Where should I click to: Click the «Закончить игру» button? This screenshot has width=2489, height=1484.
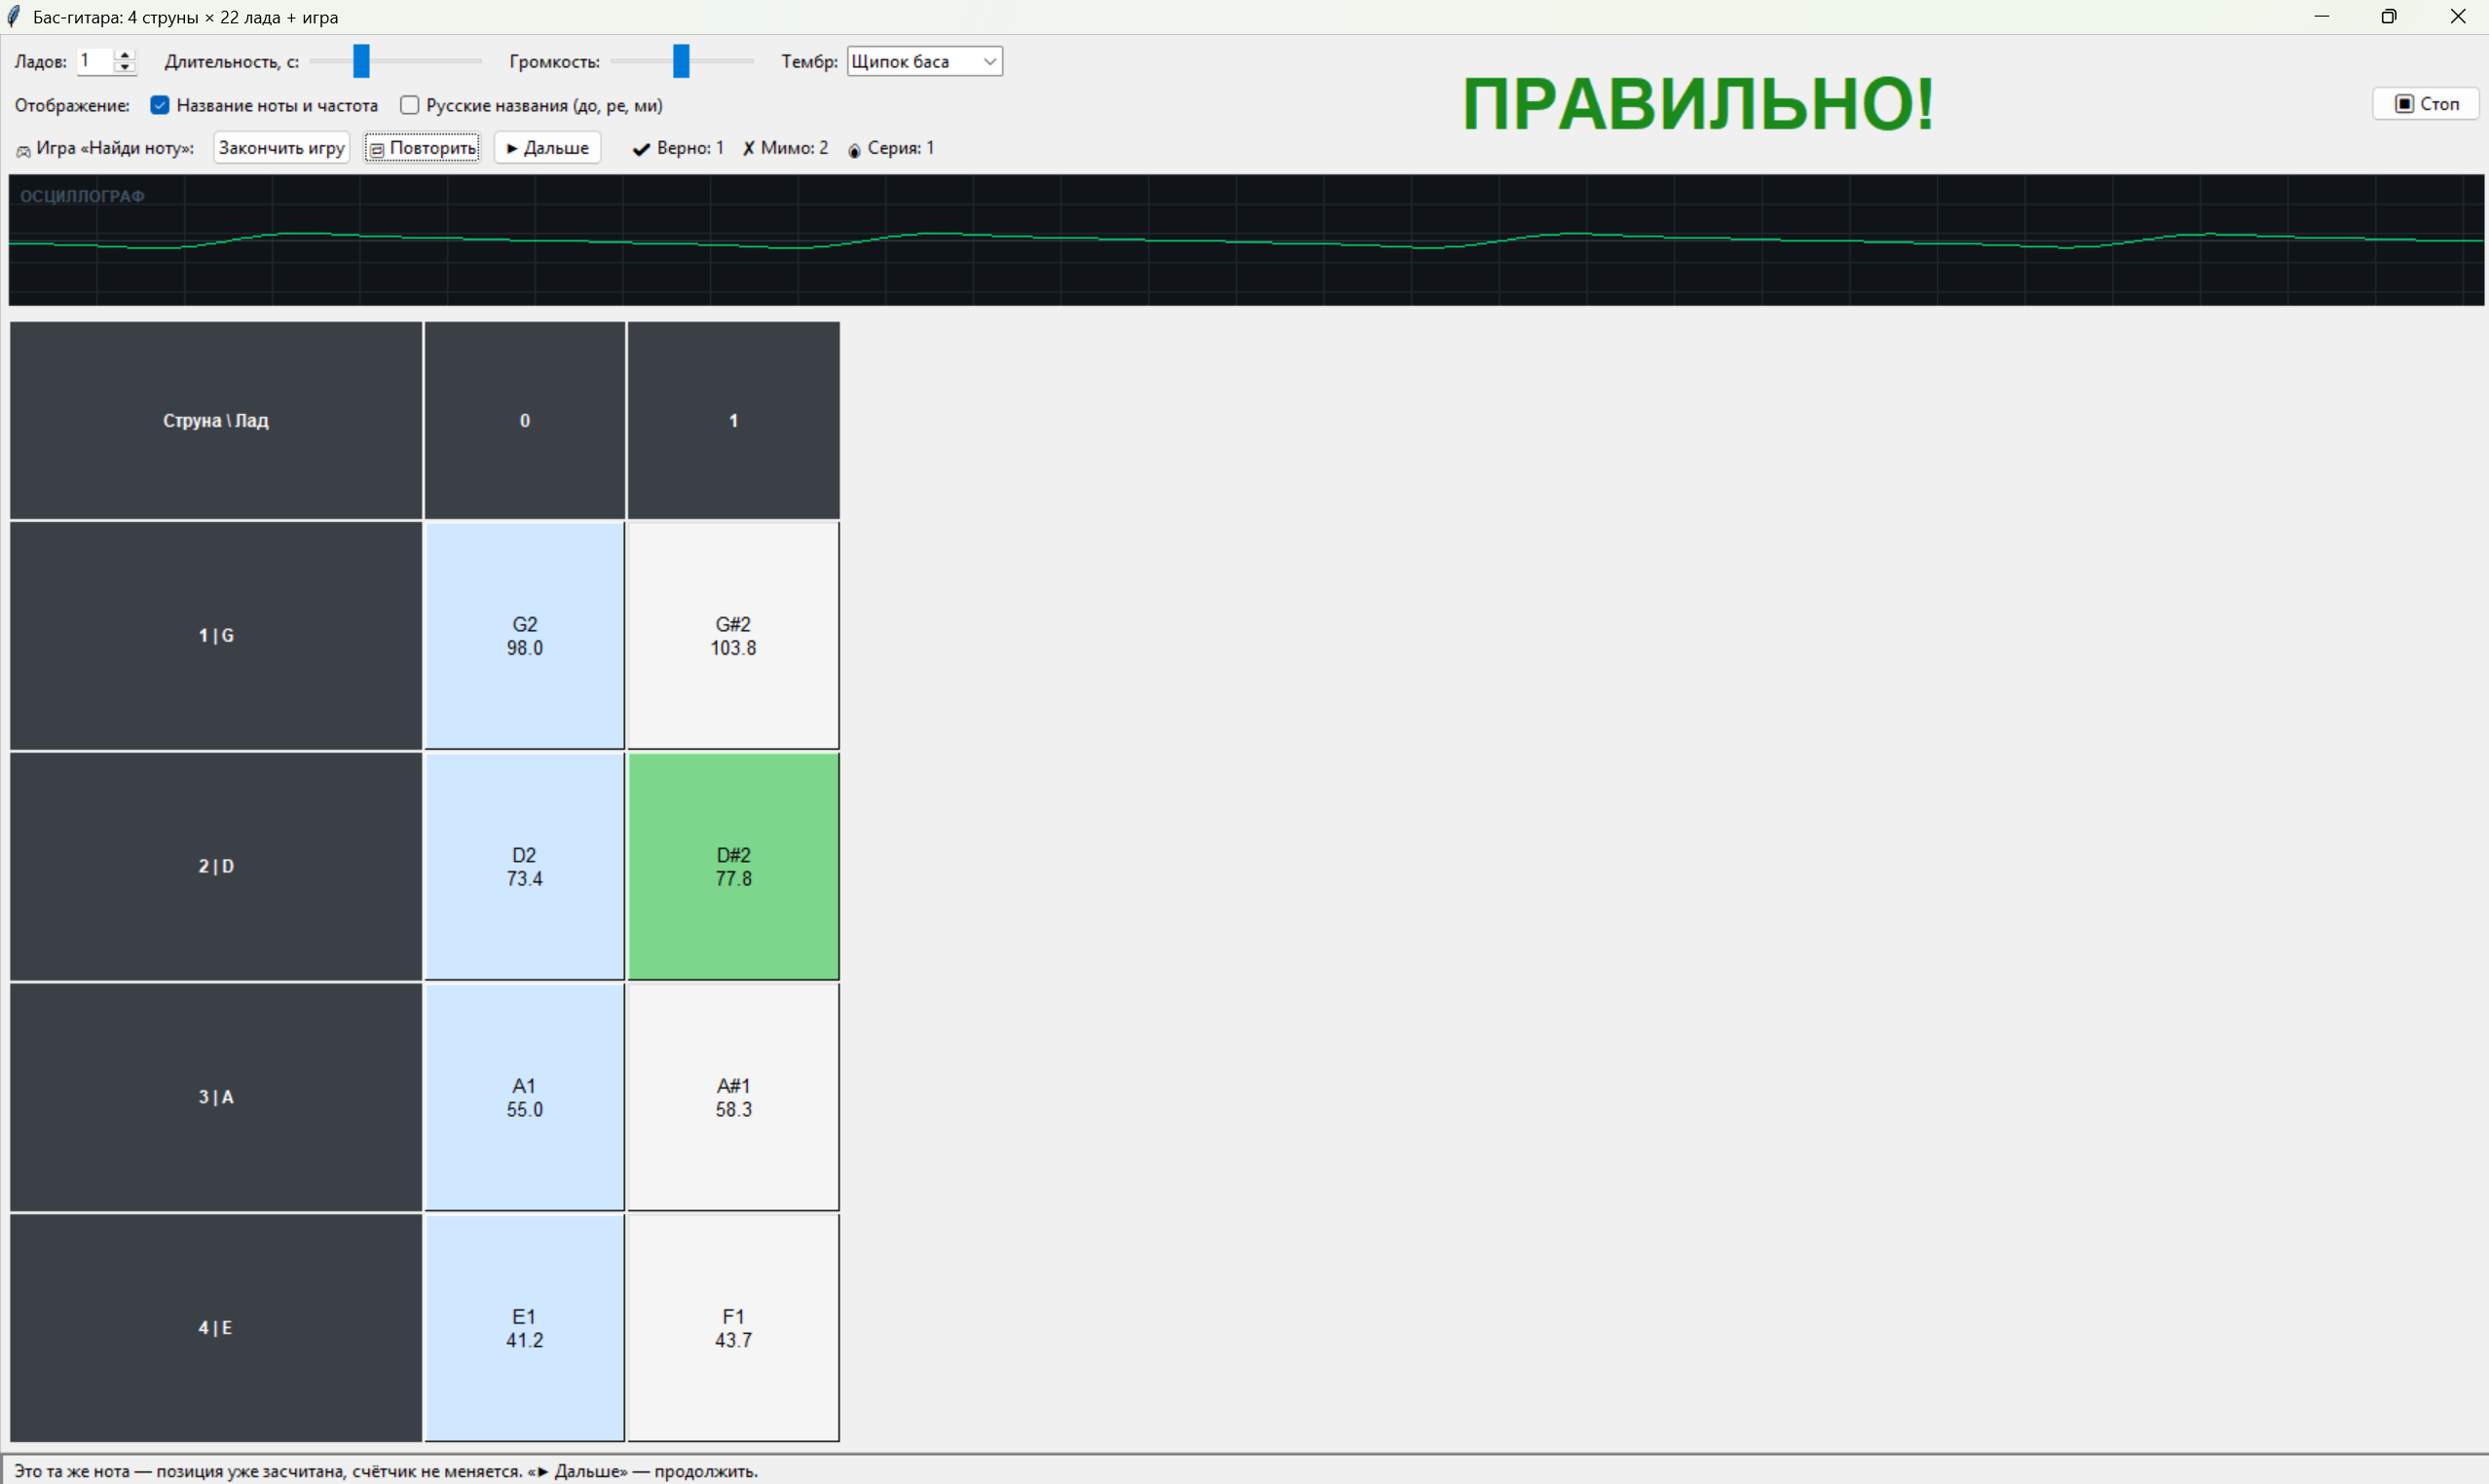281,148
